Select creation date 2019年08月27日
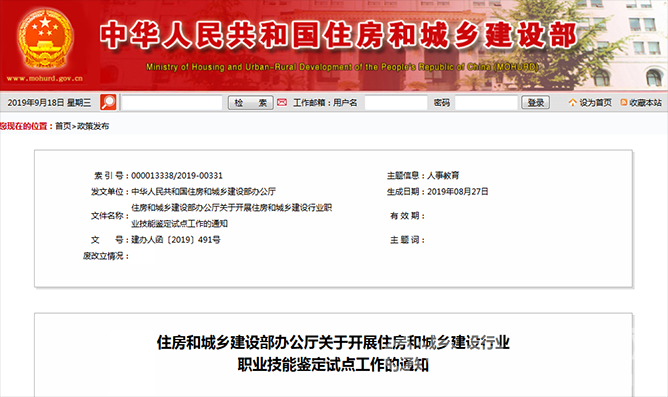The width and height of the screenshot is (668, 397). [x=458, y=192]
